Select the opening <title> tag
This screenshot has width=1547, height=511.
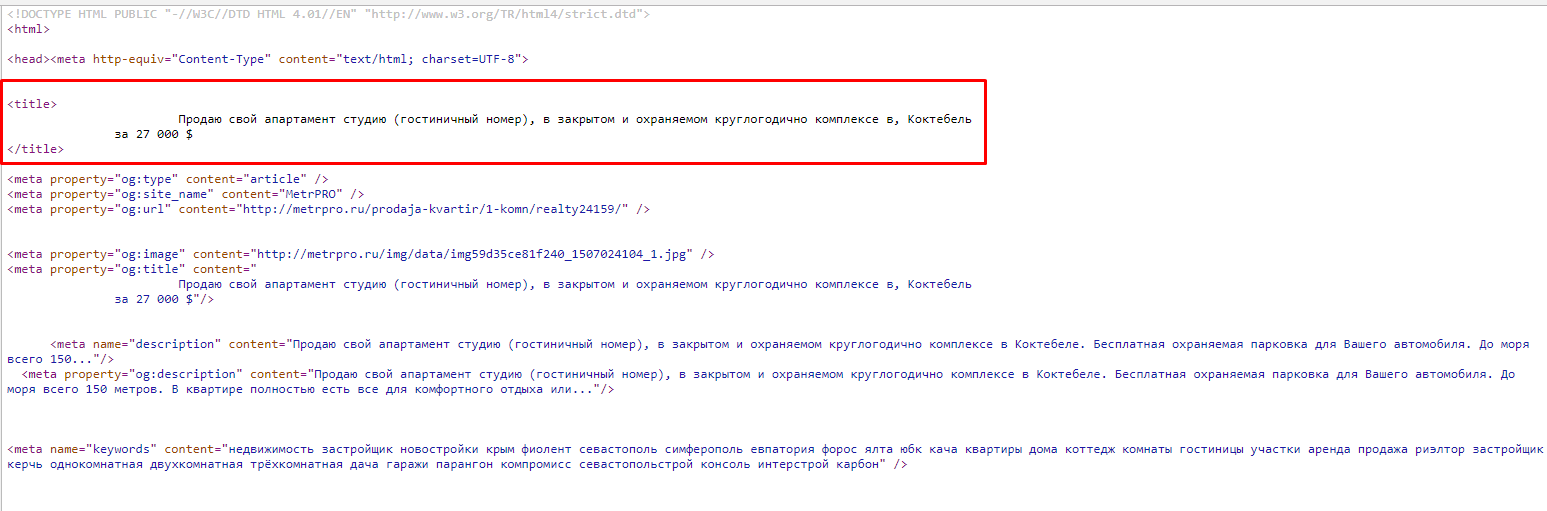point(32,104)
